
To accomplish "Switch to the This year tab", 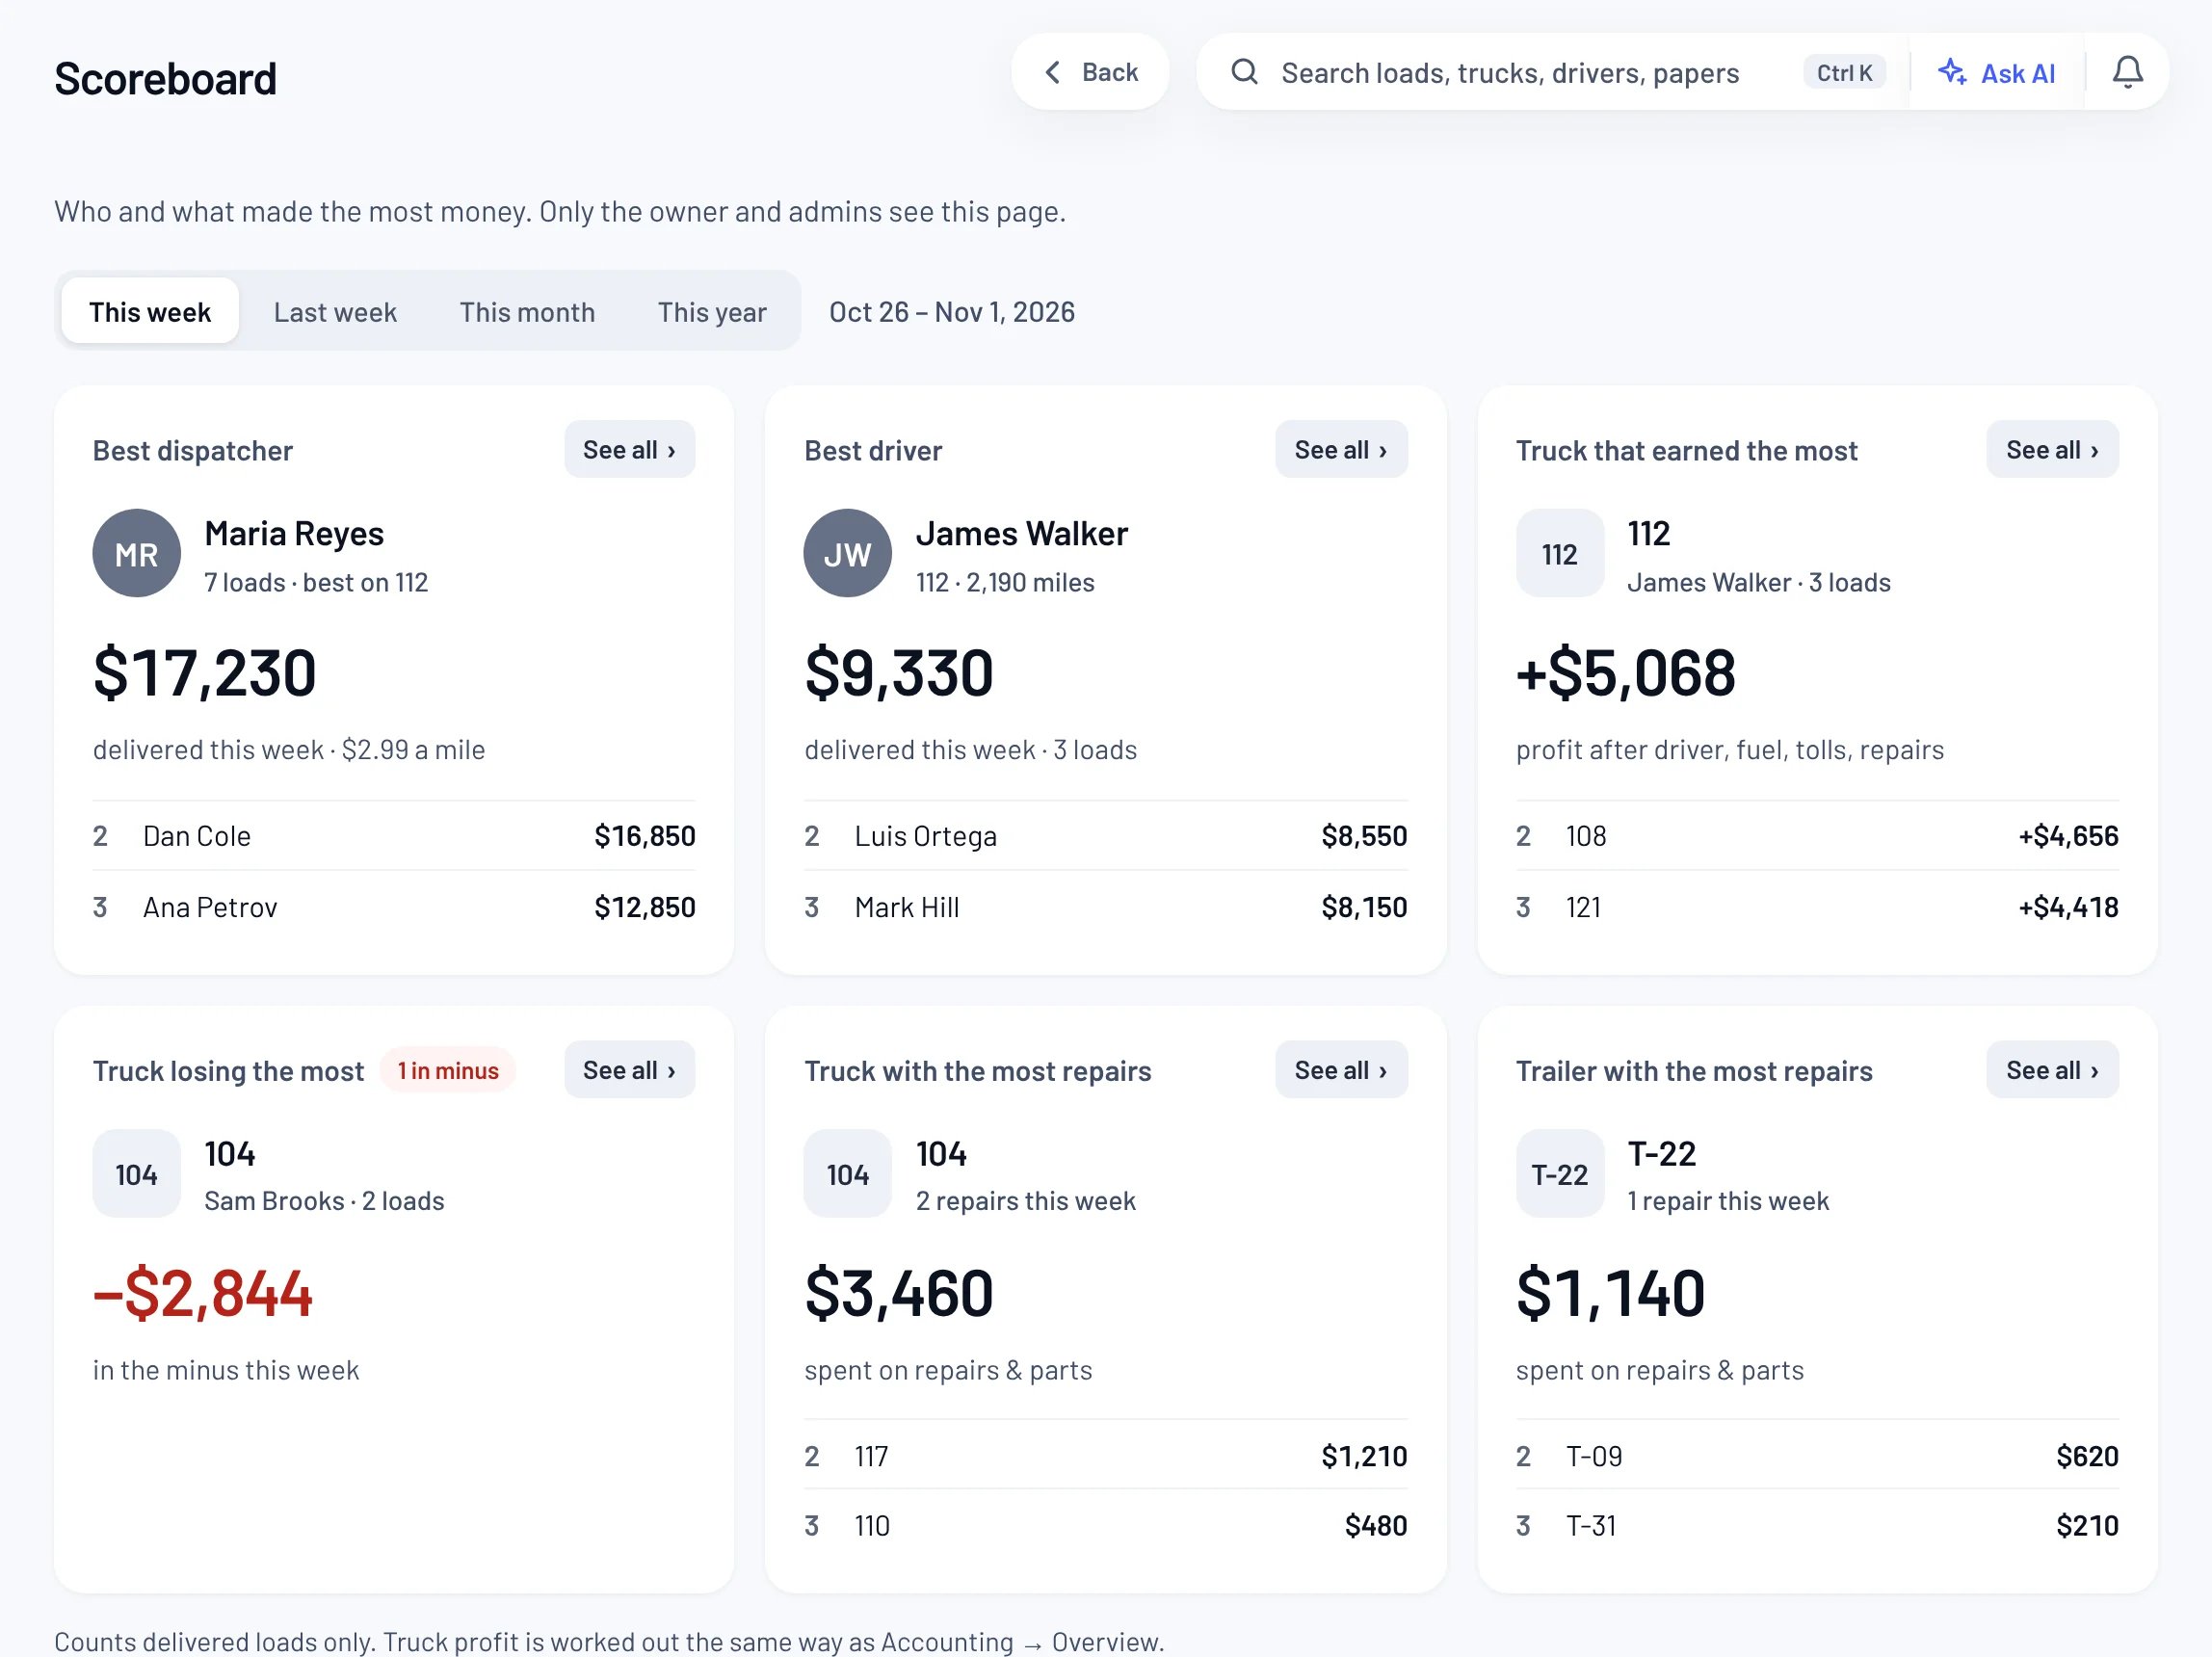I will click(x=712, y=312).
